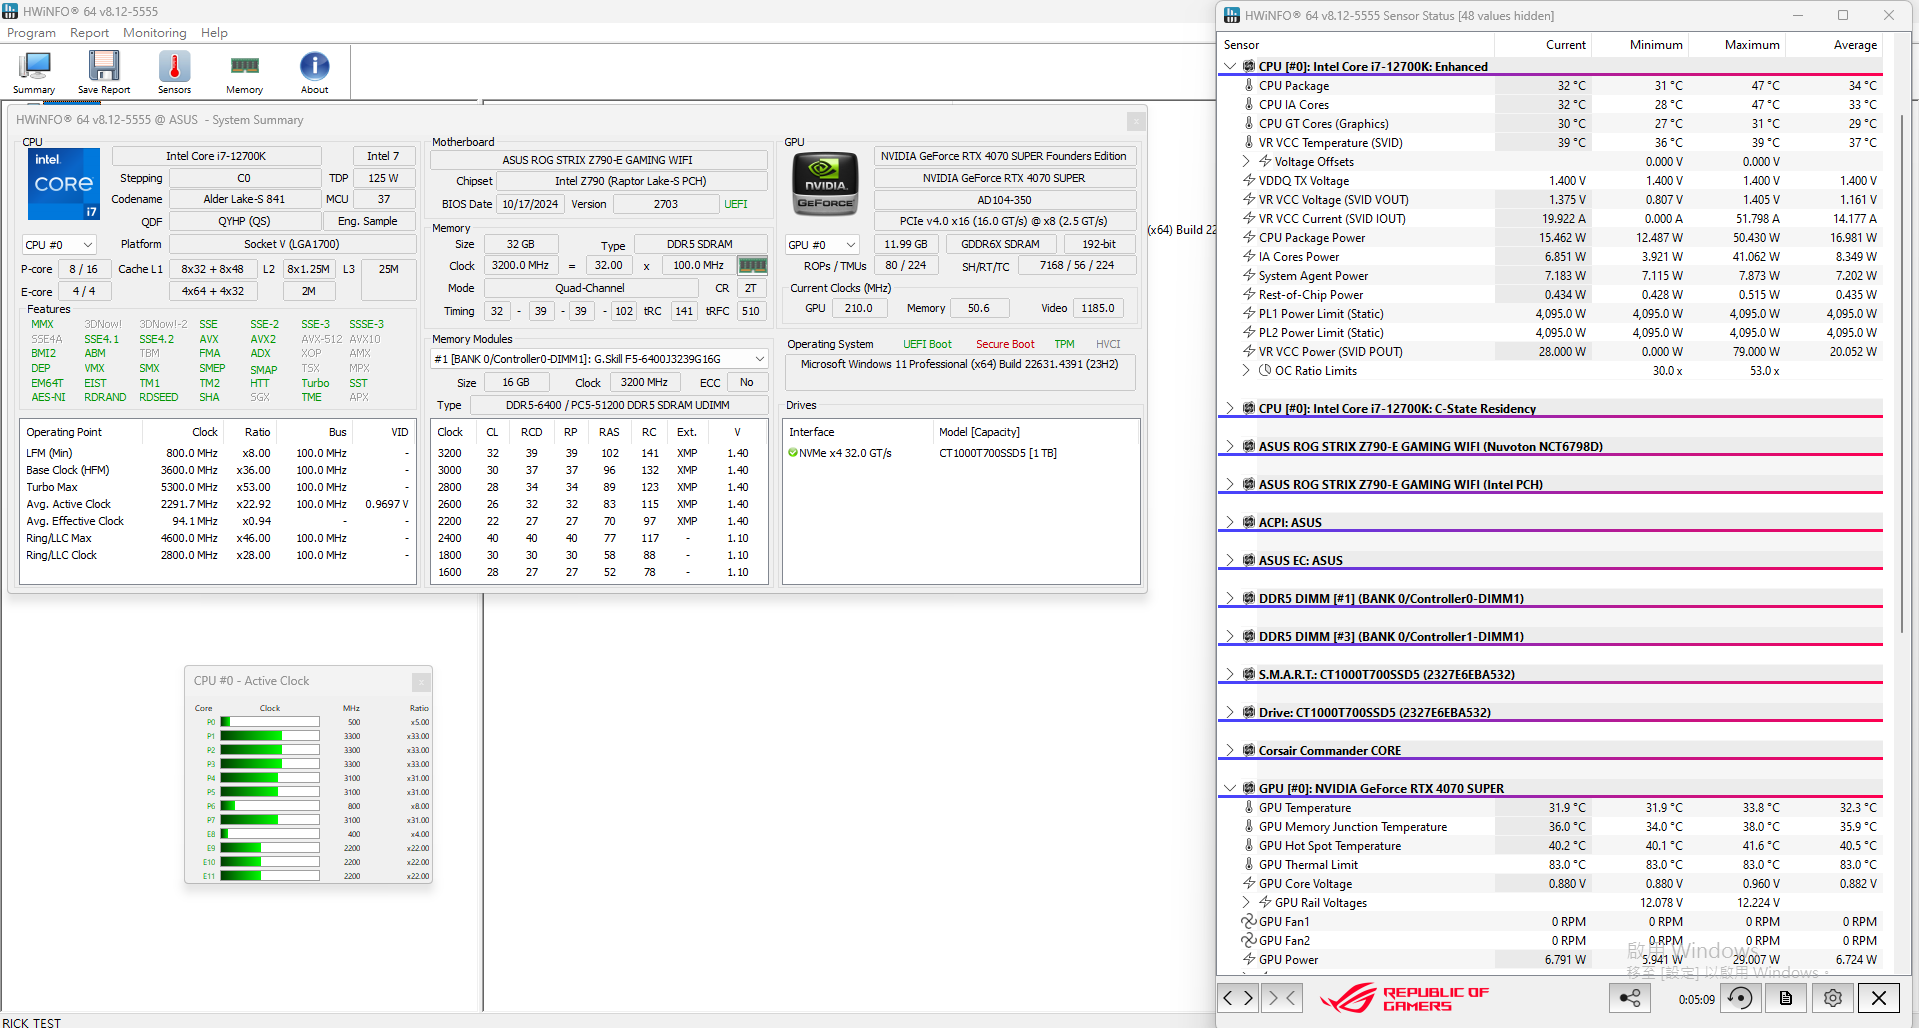Select the GPU Hot Spot Temperature row
Screen dimensions: 1919x1028
(1550, 846)
